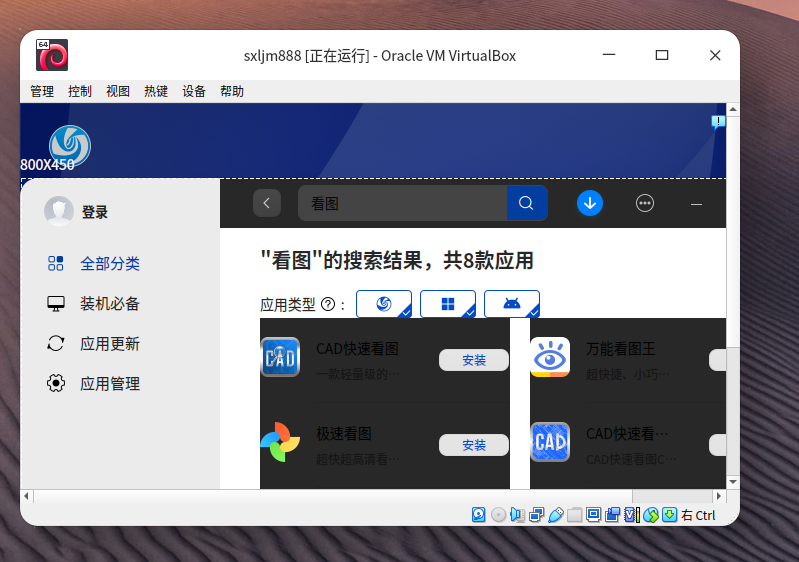Click the shared folders status icon
Screen dimensions: 799x562
[x=574, y=515]
